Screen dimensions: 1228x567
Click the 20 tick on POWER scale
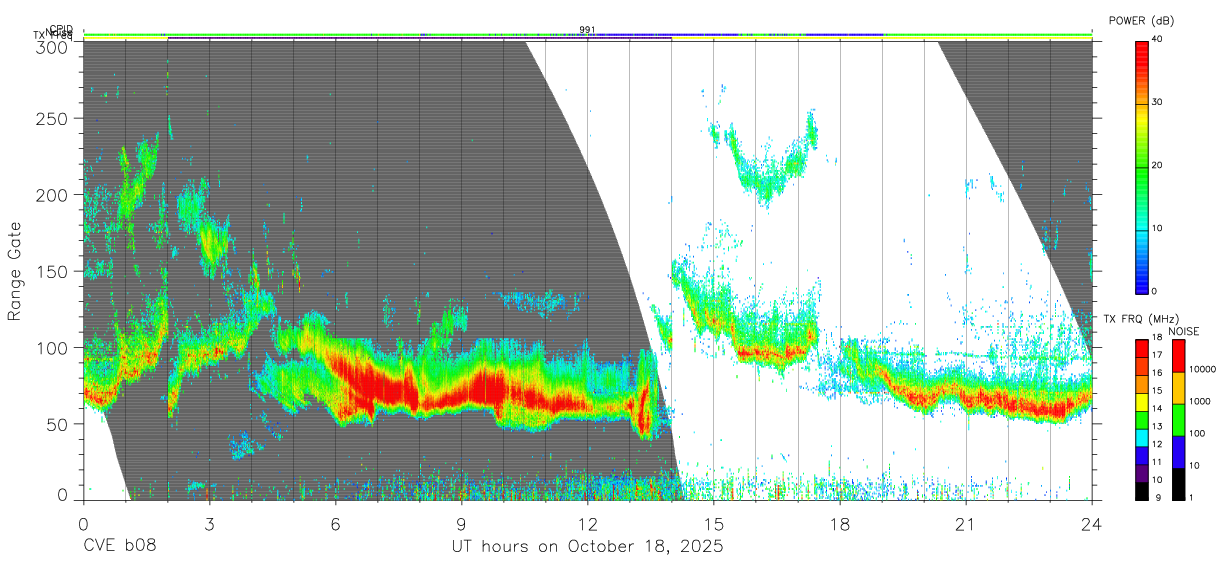click(x=1157, y=166)
